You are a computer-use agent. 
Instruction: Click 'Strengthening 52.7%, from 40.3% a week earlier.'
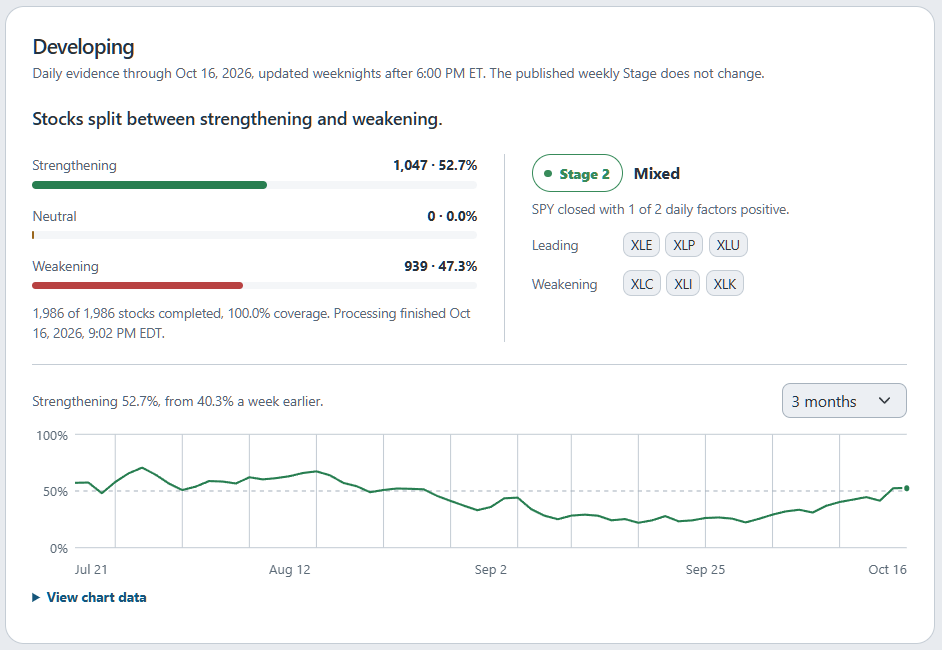tap(178, 401)
